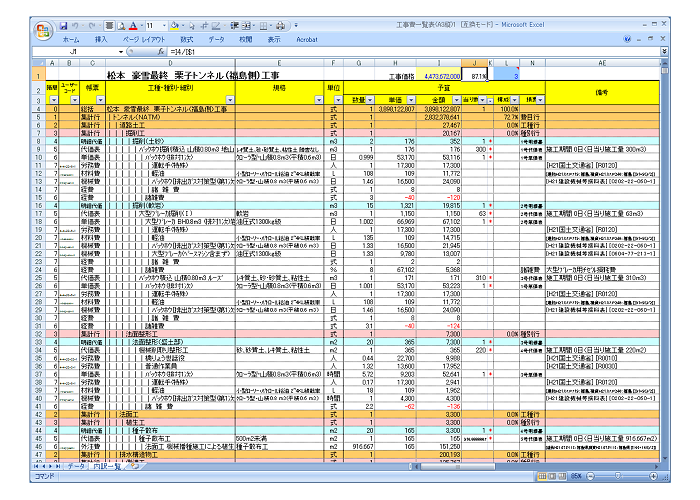Click the zoom in plus button
This screenshot has width=700, height=500.
[653, 476]
